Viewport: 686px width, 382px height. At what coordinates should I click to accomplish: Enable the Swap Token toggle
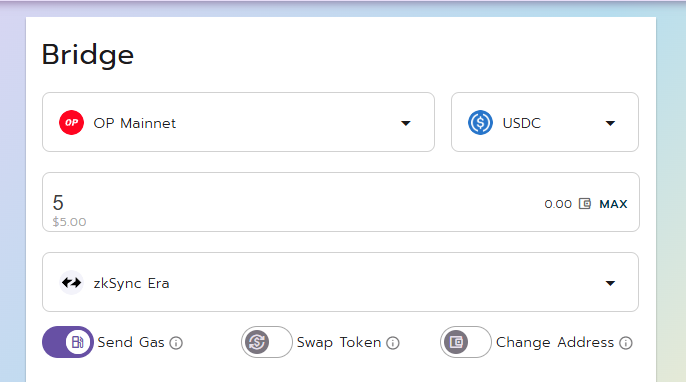[x=266, y=342]
